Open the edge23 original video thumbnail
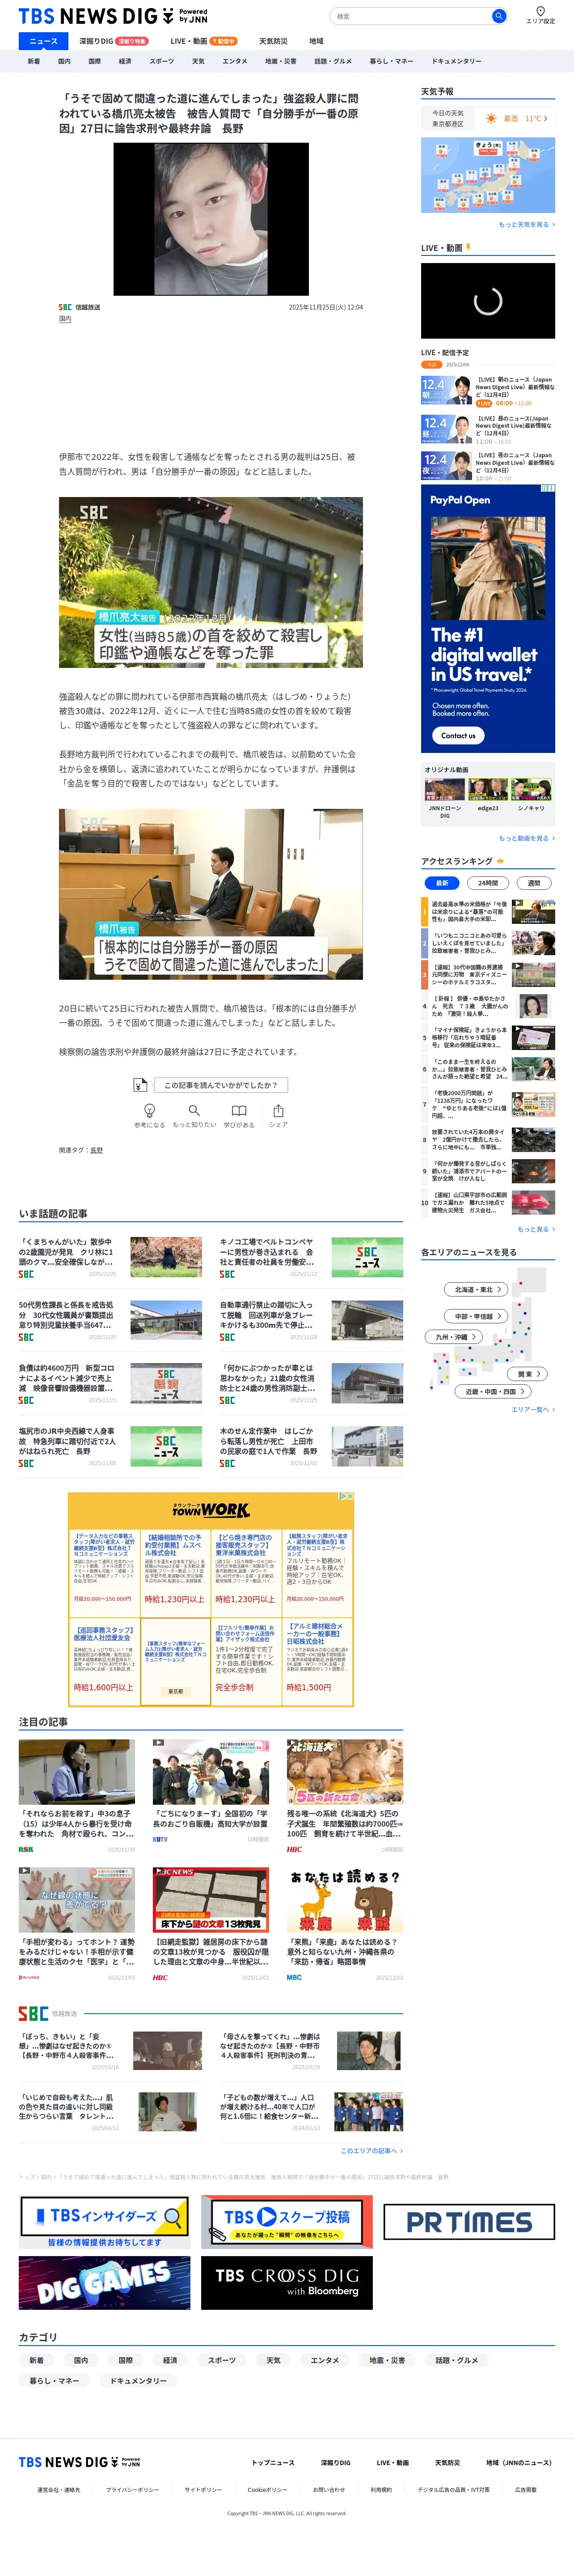This screenshot has width=574, height=2576. (488, 790)
